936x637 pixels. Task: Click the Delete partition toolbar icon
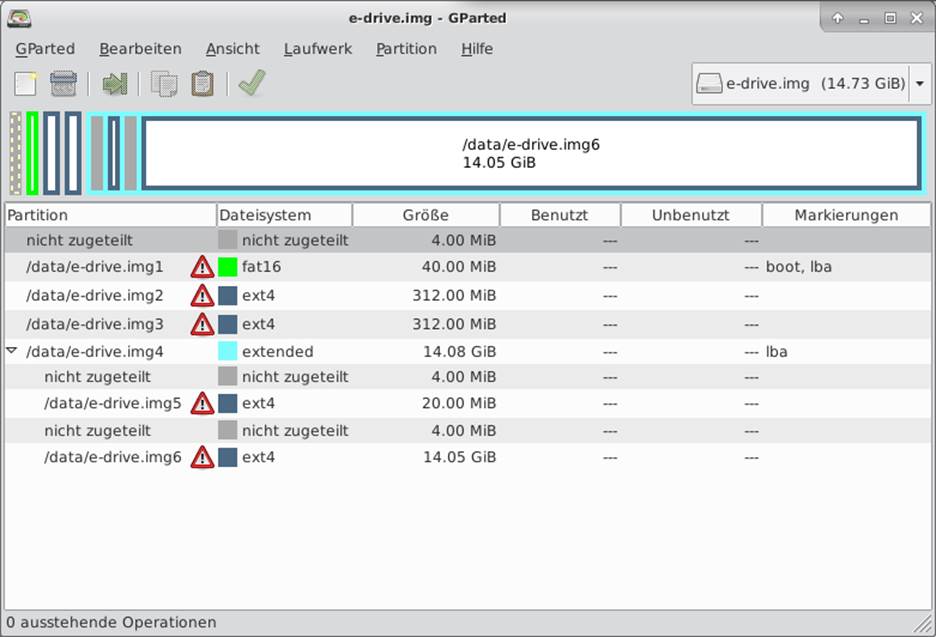click(64, 84)
